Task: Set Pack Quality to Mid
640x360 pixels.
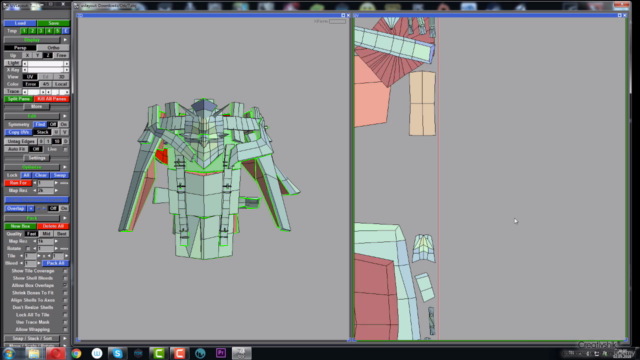Action: [x=46, y=234]
